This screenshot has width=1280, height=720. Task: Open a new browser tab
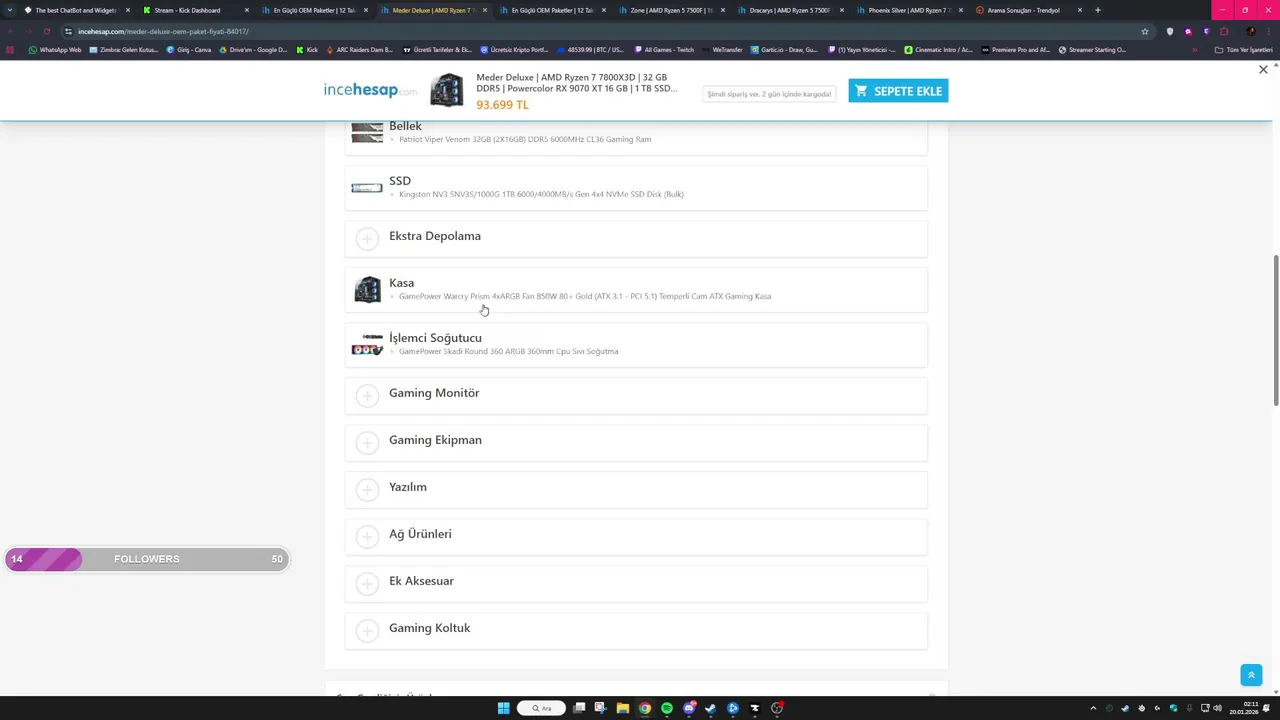tap(1098, 10)
